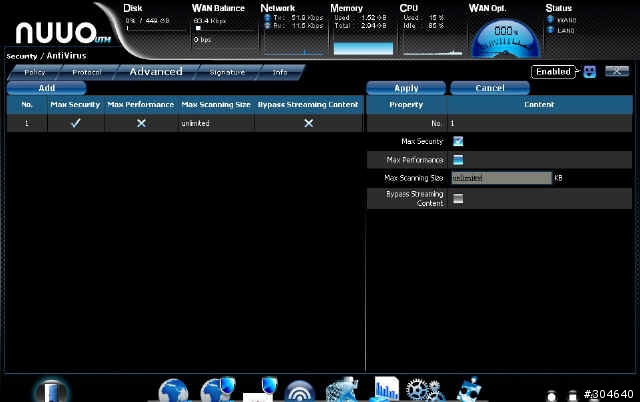The height and width of the screenshot is (402, 640).
Task: Open the plain globe icon in dock
Action: click(x=173, y=391)
